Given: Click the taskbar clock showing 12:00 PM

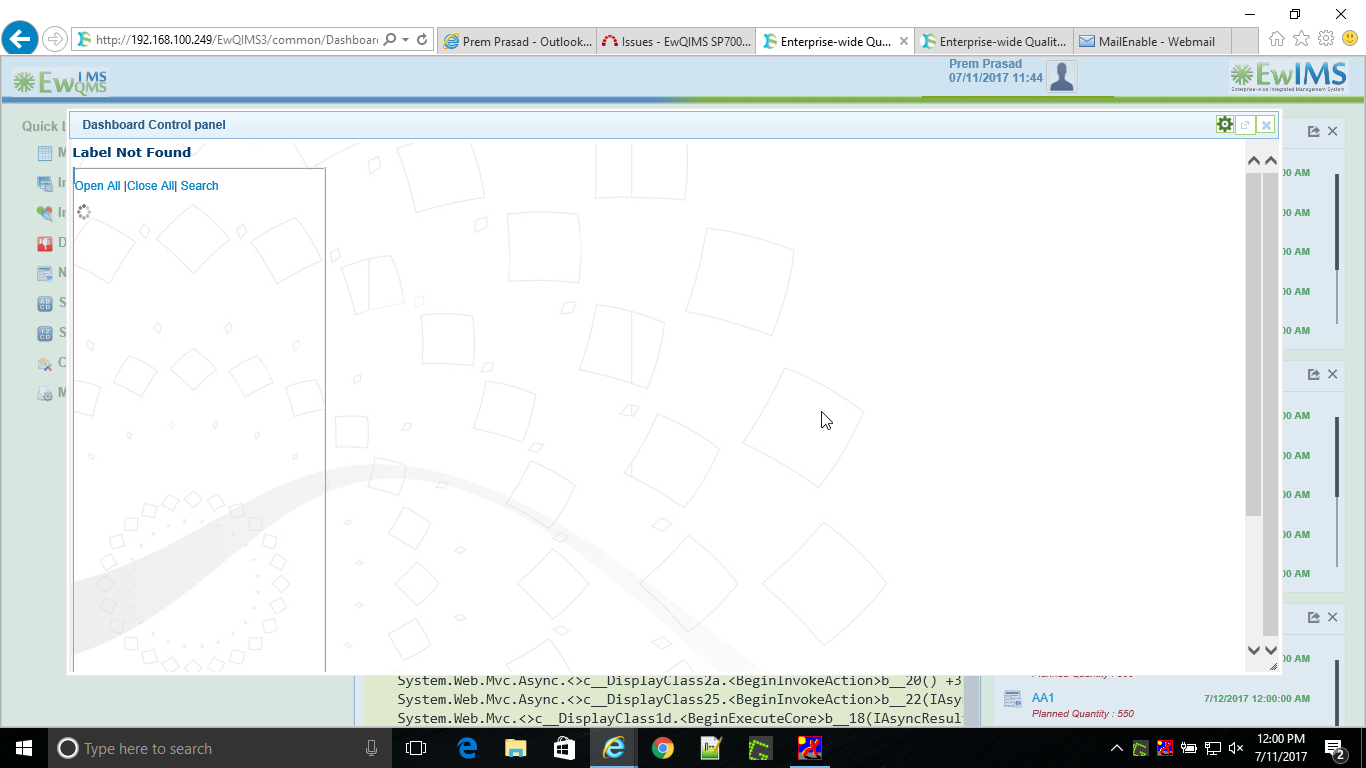Looking at the screenshot, I should click(x=1280, y=748).
